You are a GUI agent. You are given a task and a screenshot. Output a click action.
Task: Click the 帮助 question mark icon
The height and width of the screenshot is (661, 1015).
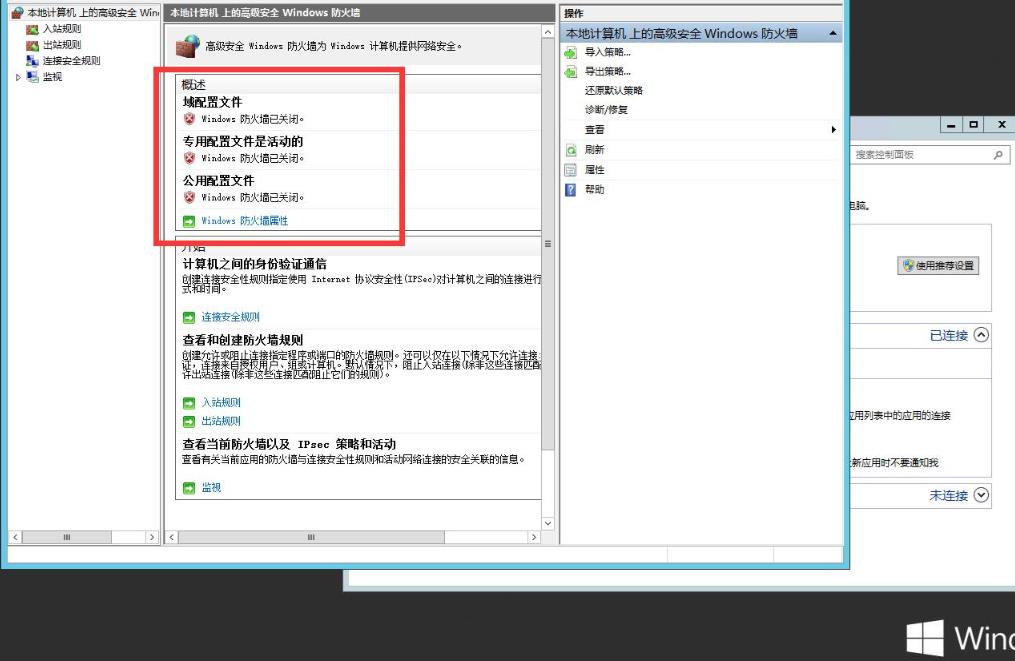click(571, 190)
